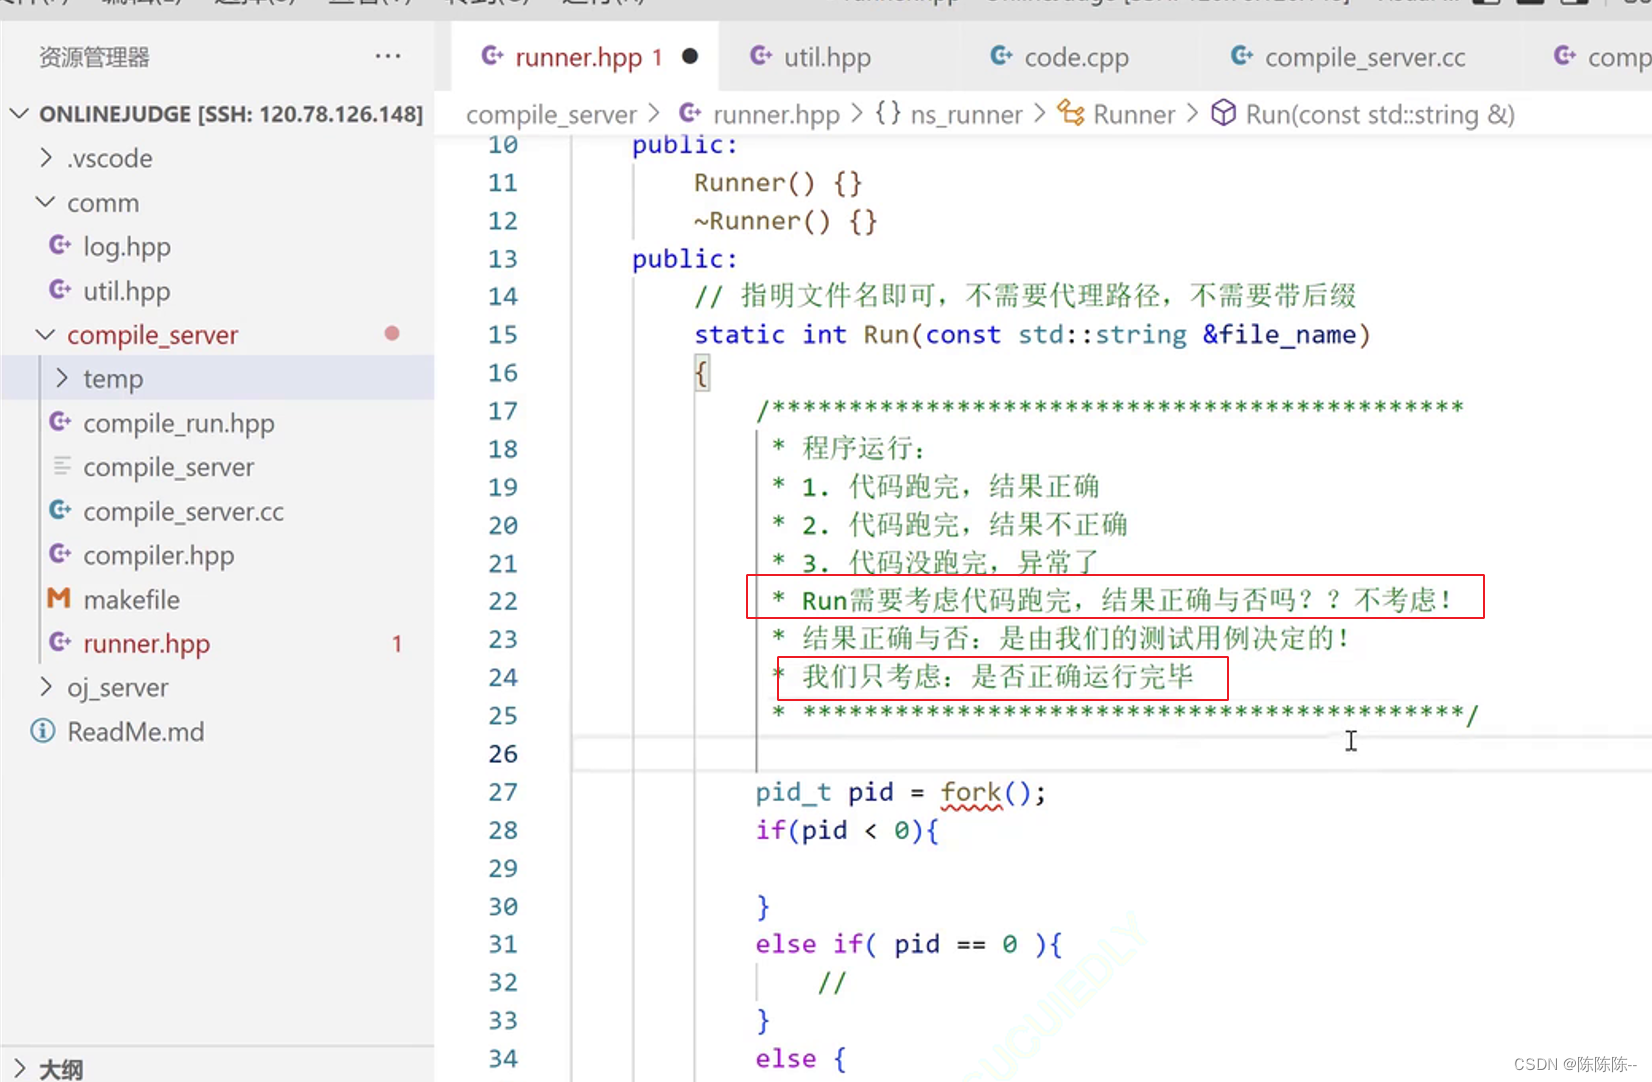Screen dimensions: 1652x1082
Task: Switch to the runner.hpp tab
Action: point(584,57)
